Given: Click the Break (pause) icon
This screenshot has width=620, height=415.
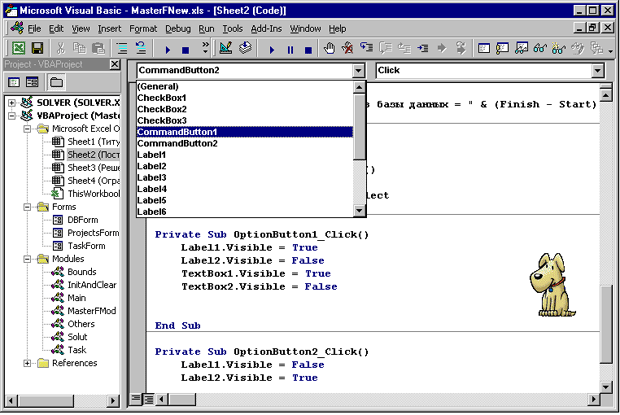Looking at the screenshot, I should pos(291,49).
